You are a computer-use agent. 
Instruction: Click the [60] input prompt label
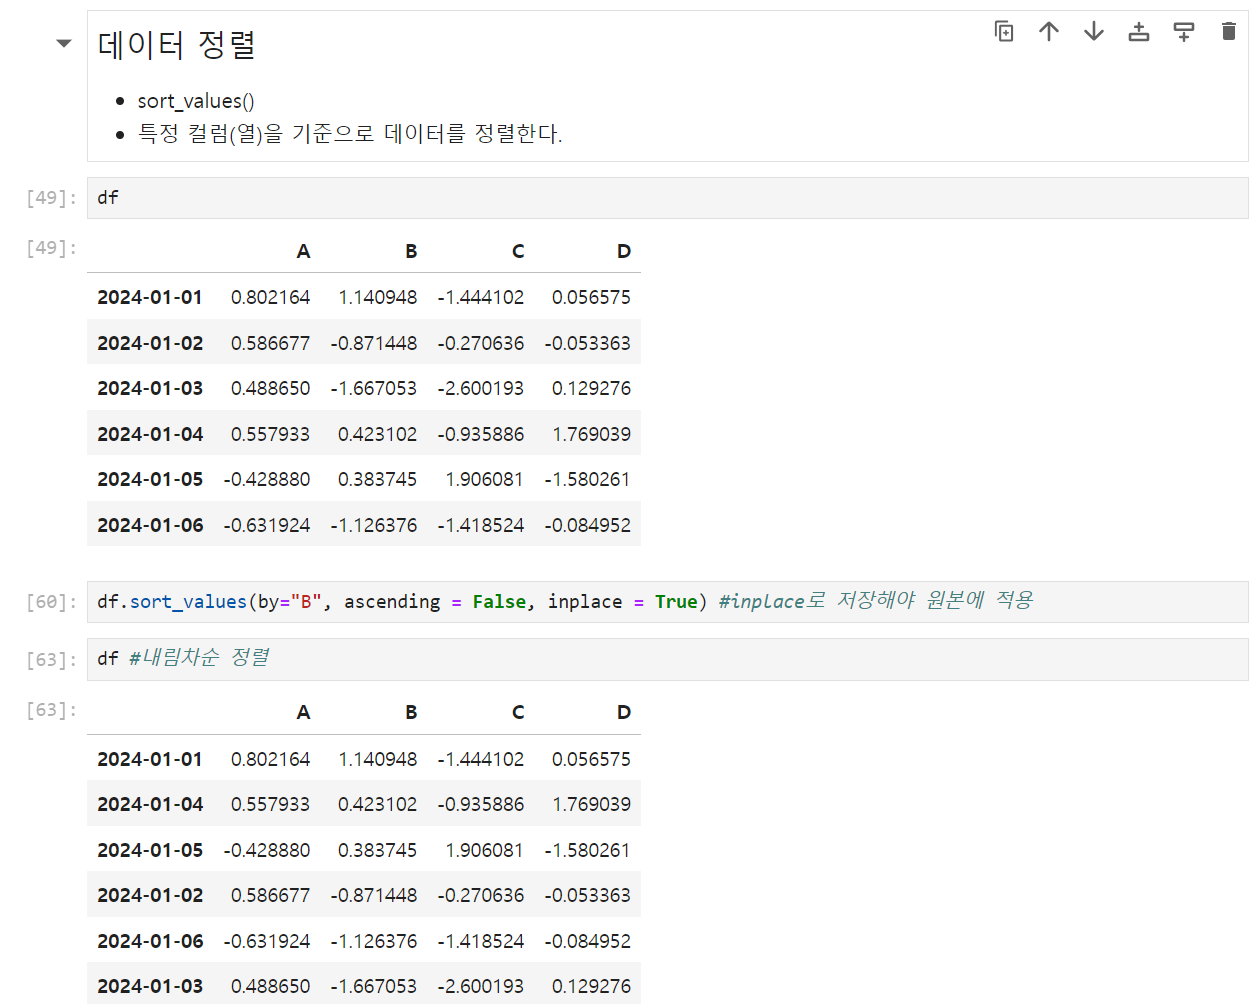pos(51,602)
